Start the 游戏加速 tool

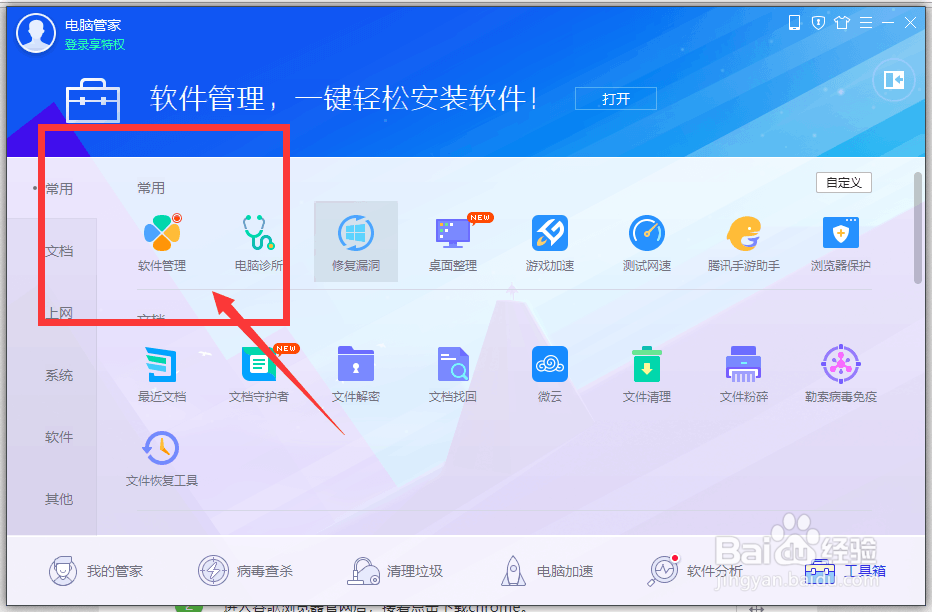pyautogui.click(x=550, y=242)
